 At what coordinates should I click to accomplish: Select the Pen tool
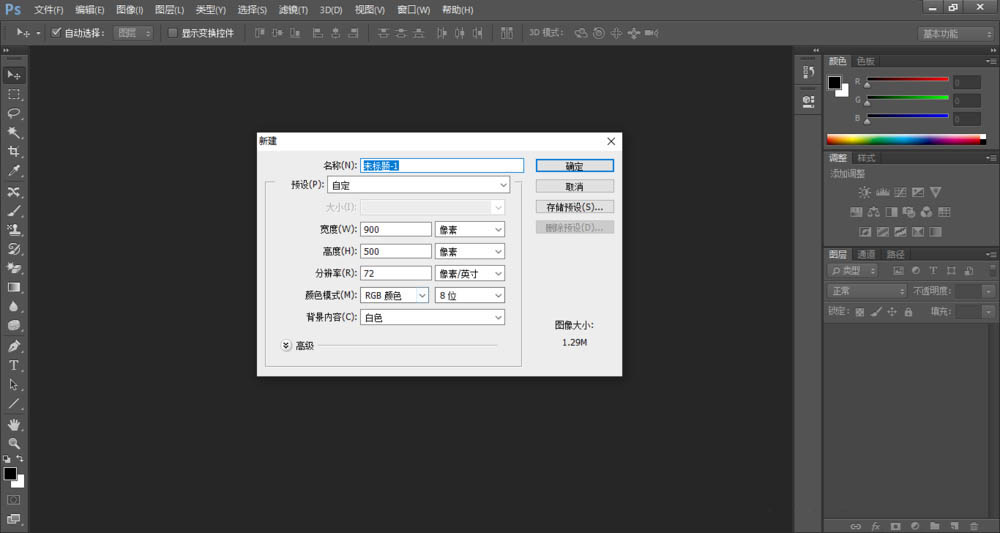(14, 346)
